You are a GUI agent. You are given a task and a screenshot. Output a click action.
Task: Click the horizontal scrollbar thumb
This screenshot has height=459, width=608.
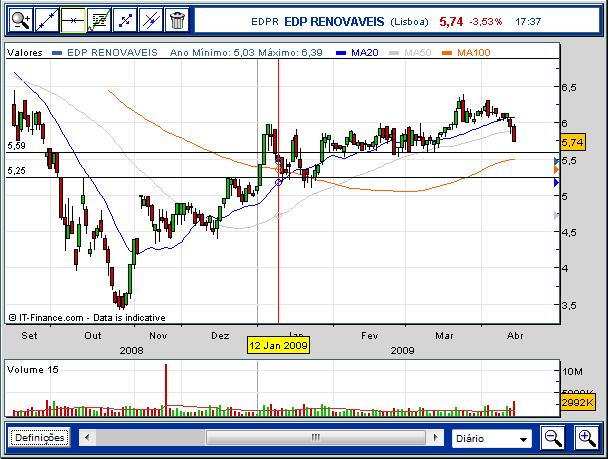click(x=316, y=438)
